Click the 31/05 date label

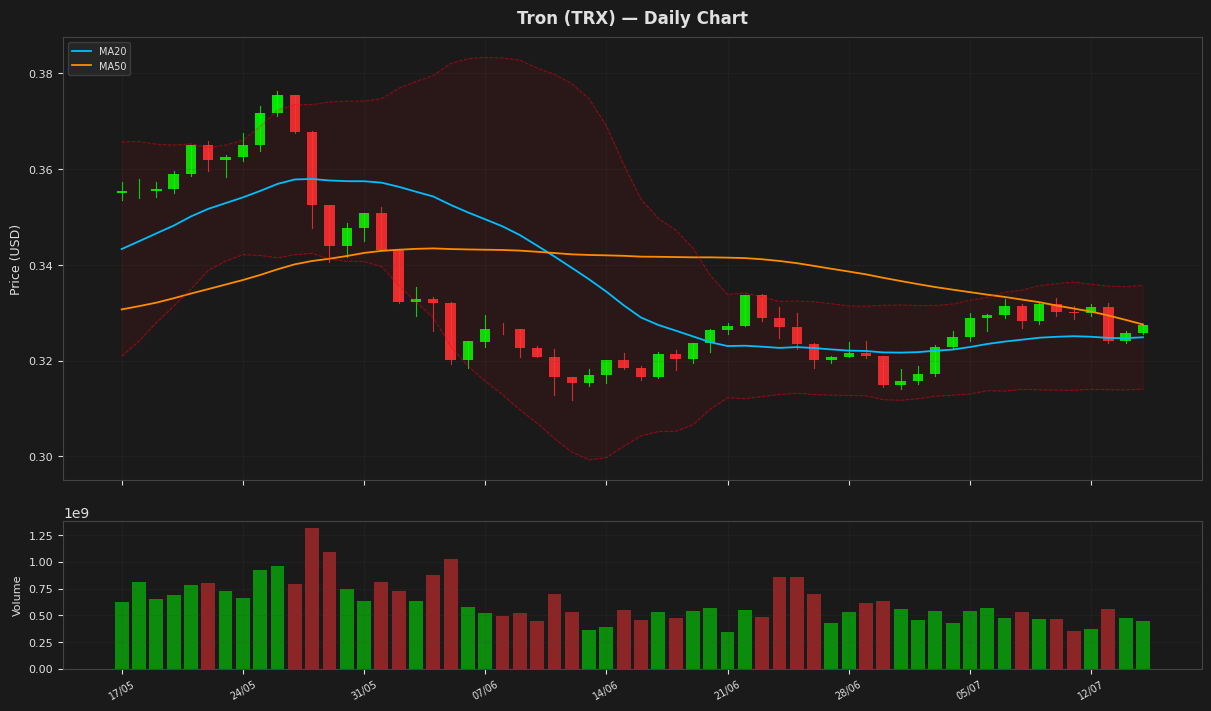point(364,691)
